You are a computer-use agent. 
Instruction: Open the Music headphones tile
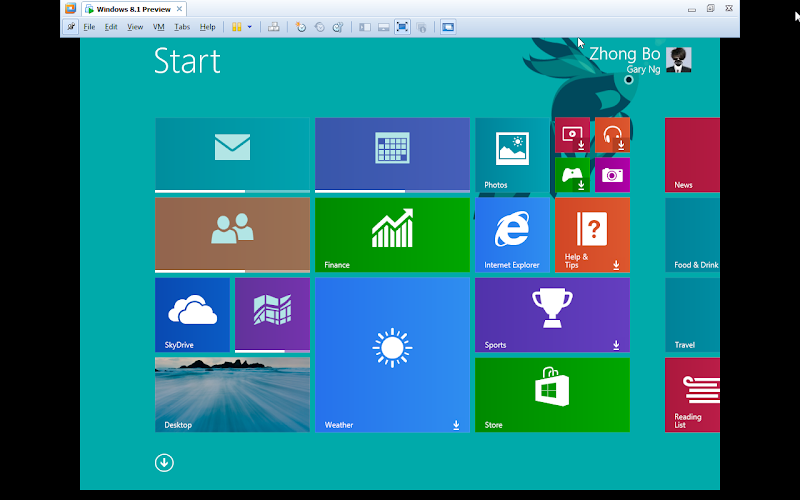pos(612,135)
